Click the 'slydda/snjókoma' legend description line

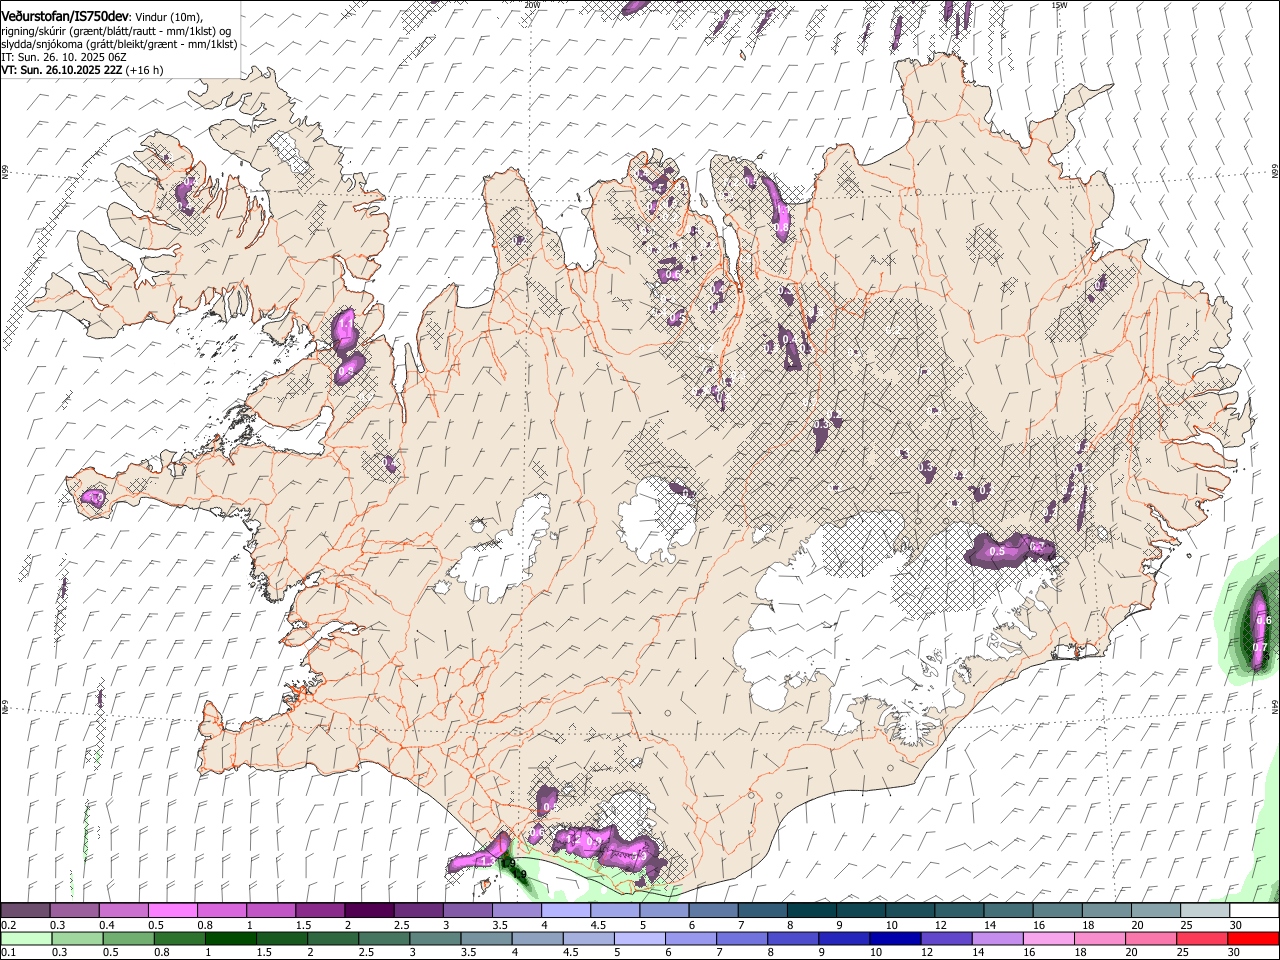(x=119, y=44)
